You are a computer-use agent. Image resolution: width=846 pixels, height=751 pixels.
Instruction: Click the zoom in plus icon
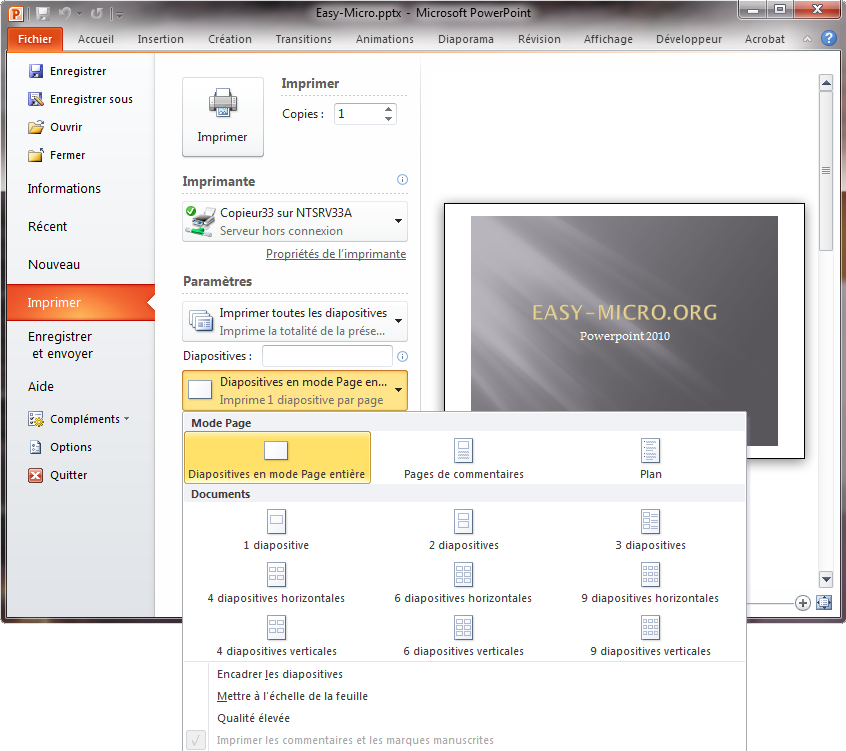coord(803,603)
